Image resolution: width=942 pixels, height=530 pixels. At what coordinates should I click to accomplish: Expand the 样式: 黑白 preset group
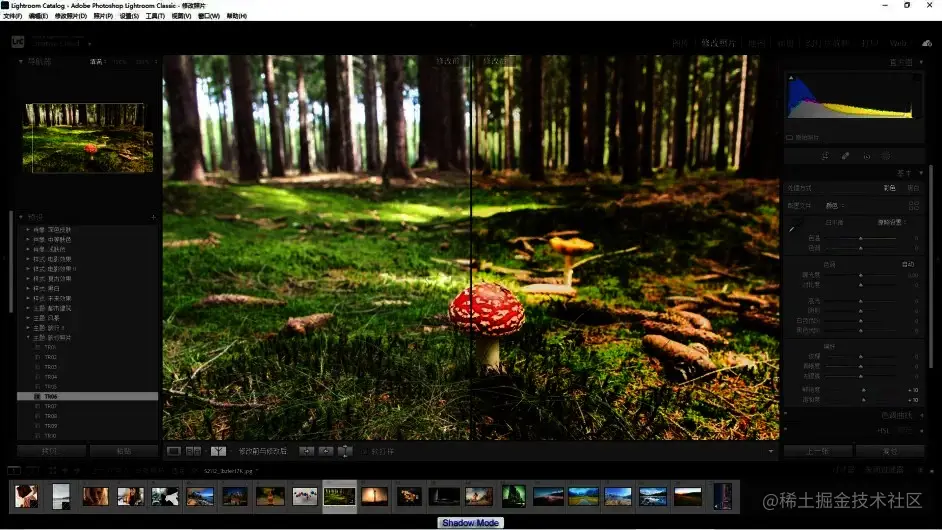click(x=28, y=288)
